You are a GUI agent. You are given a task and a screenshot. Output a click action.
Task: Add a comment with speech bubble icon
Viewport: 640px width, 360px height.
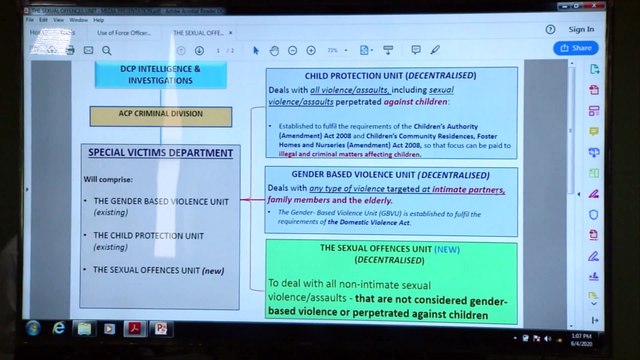pyautogui.click(x=416, y=50)
